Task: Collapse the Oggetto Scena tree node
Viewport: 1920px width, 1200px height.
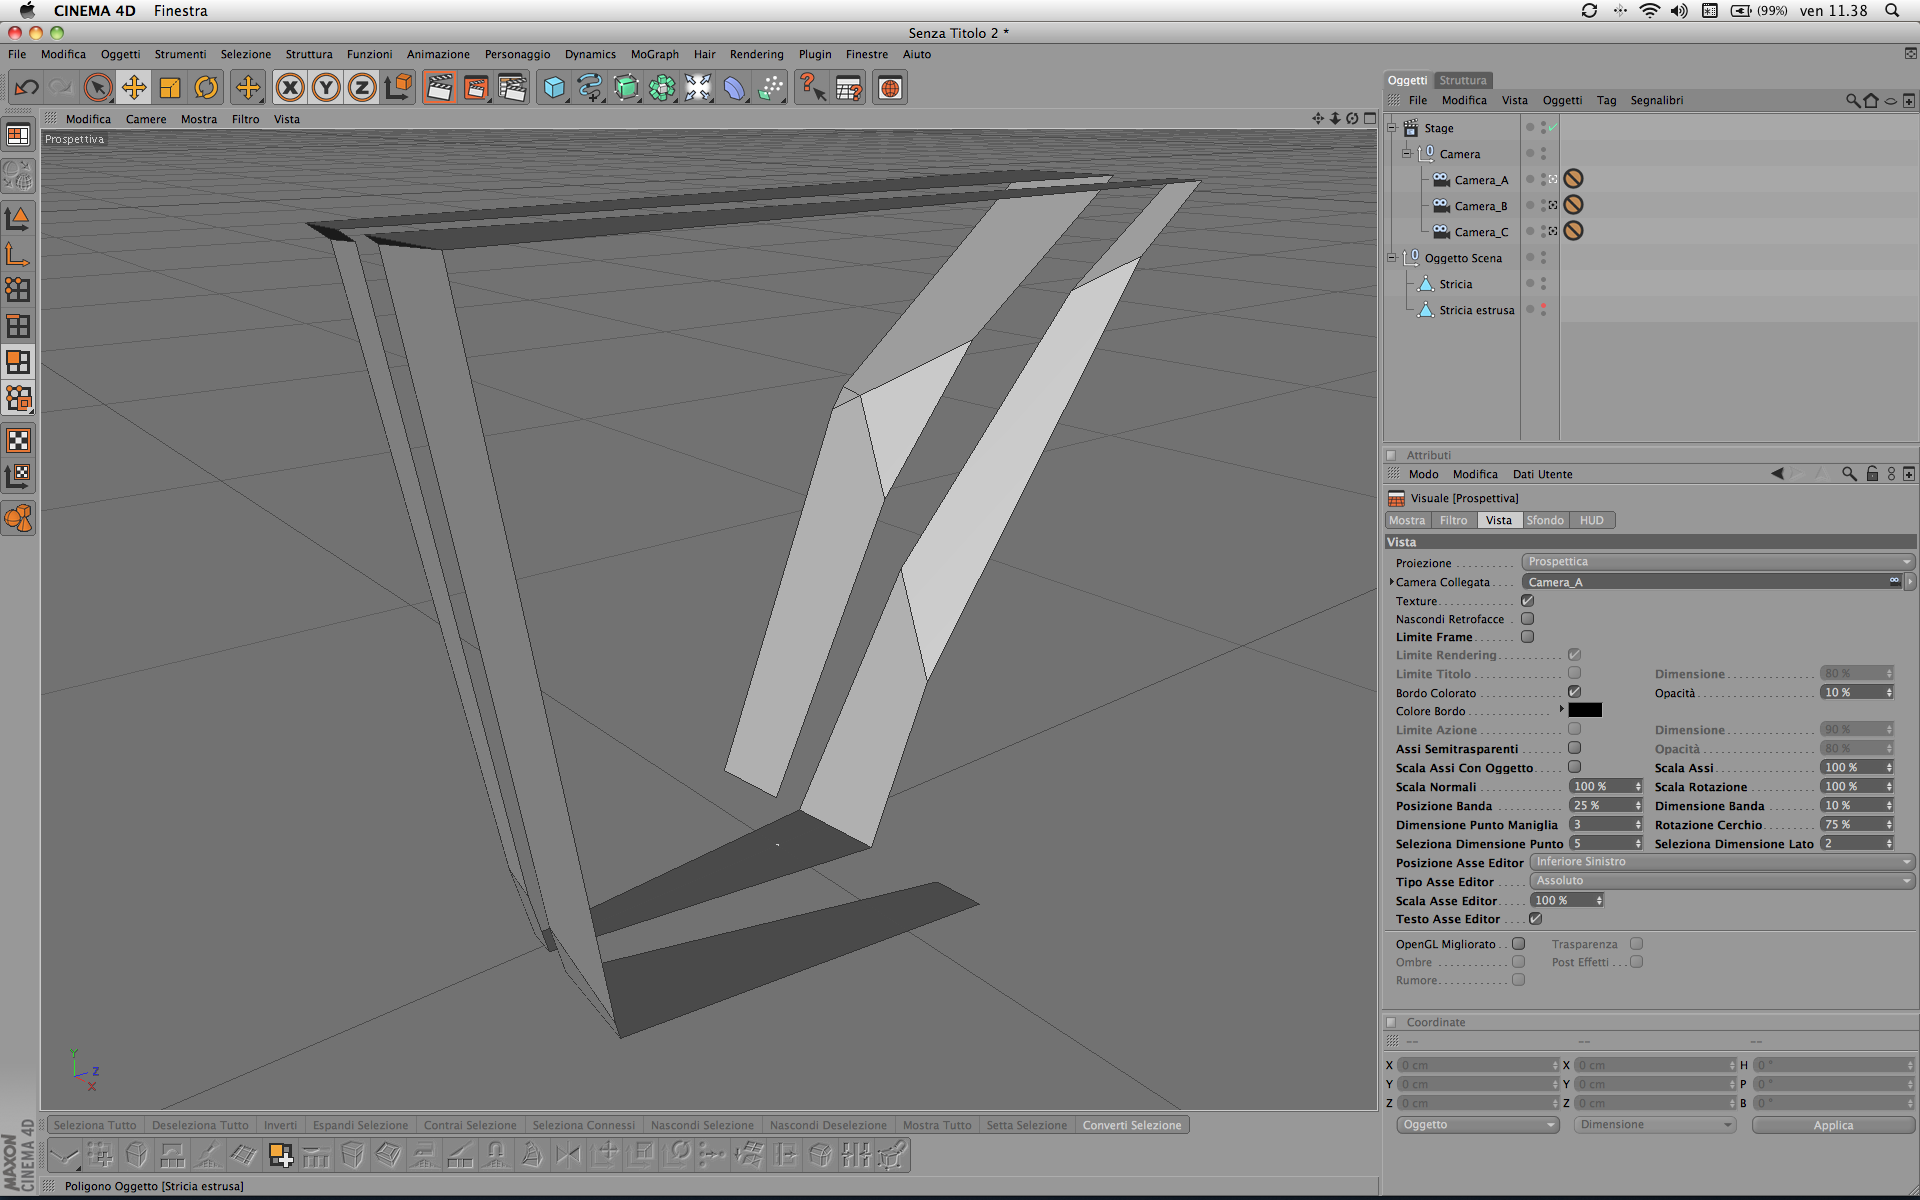Action: pos(1391,257)
